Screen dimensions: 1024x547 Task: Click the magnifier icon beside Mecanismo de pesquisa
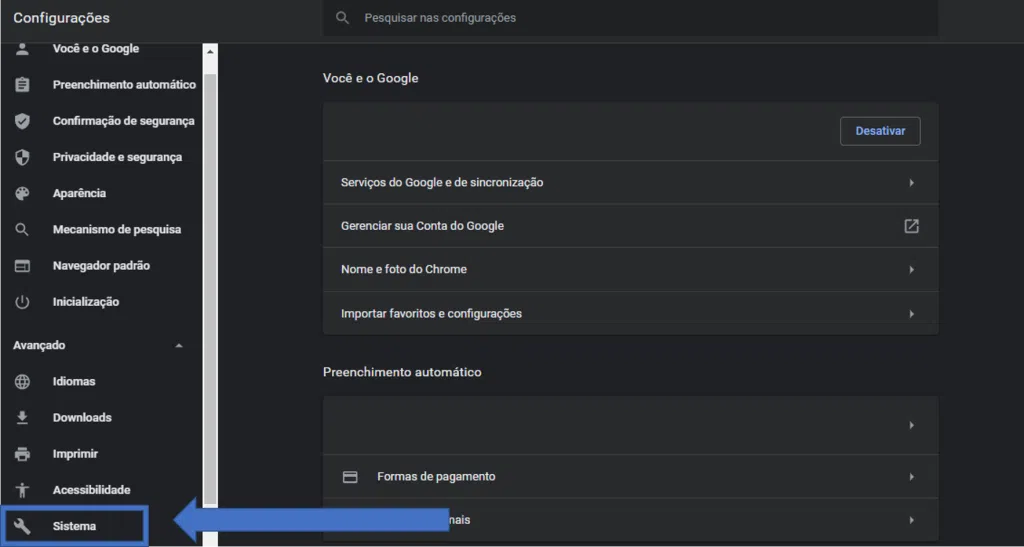pyautogui.click(x=22, y=230)
